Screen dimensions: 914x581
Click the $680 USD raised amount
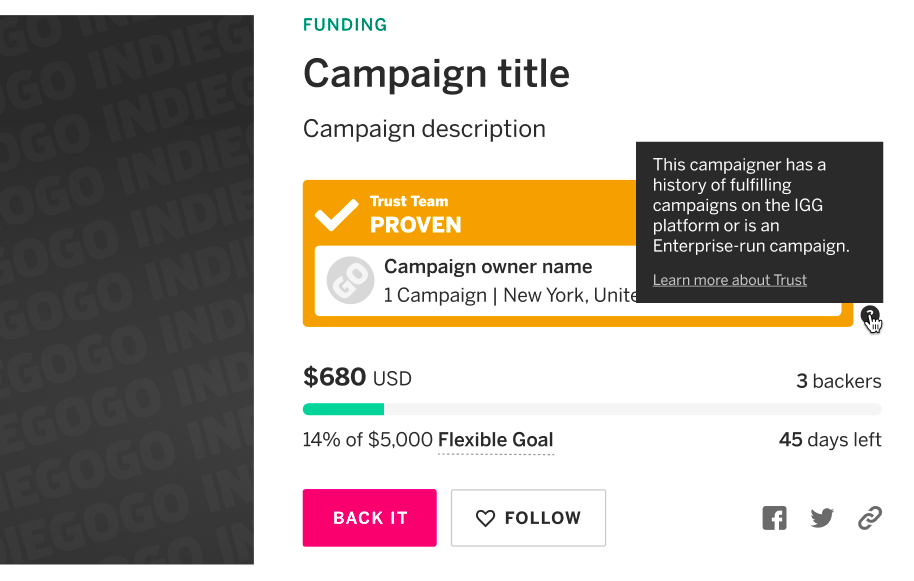click(357, 378)
